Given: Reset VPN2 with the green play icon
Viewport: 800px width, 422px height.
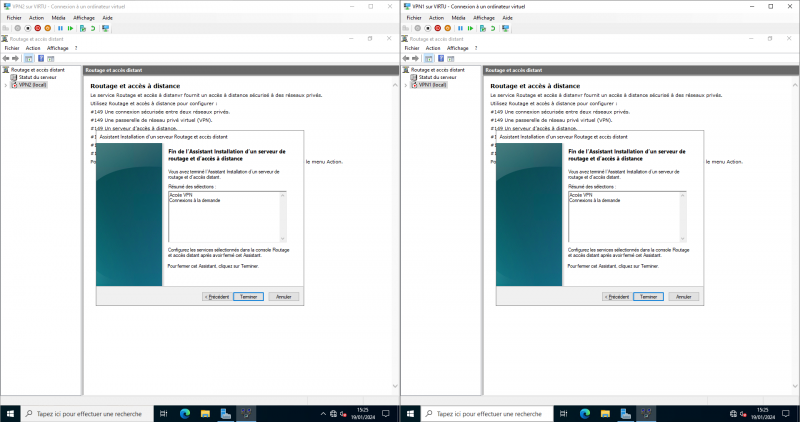Looking at the screenshot, I should (x=70, y=29).
